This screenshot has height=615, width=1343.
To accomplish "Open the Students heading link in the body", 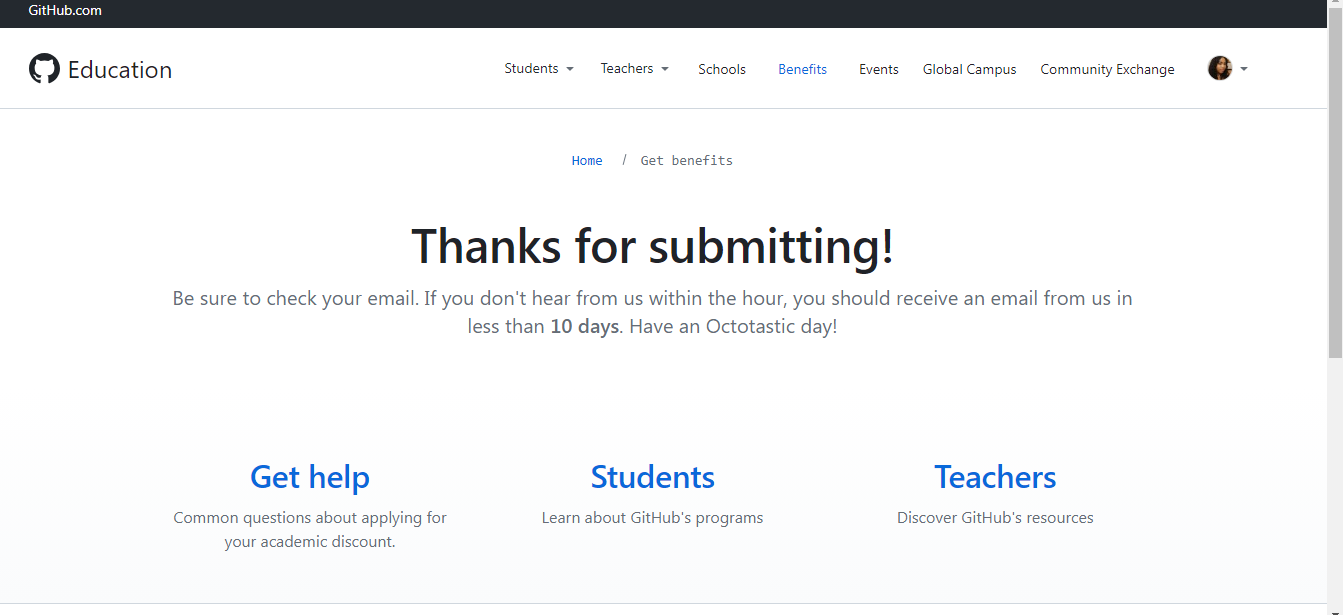I will coord(652,477).
